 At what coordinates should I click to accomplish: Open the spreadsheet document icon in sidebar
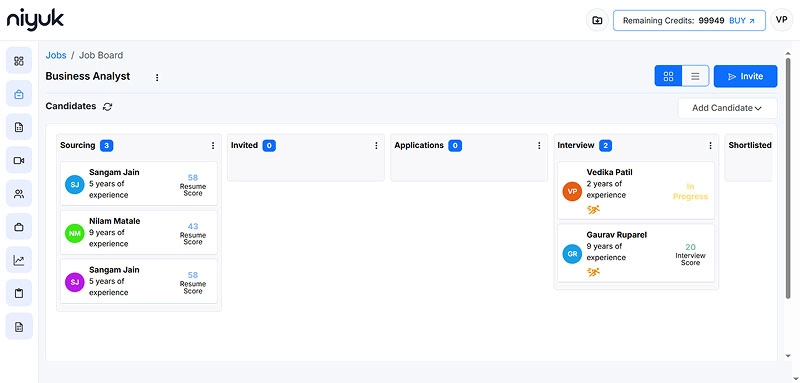tap(19, 127)
